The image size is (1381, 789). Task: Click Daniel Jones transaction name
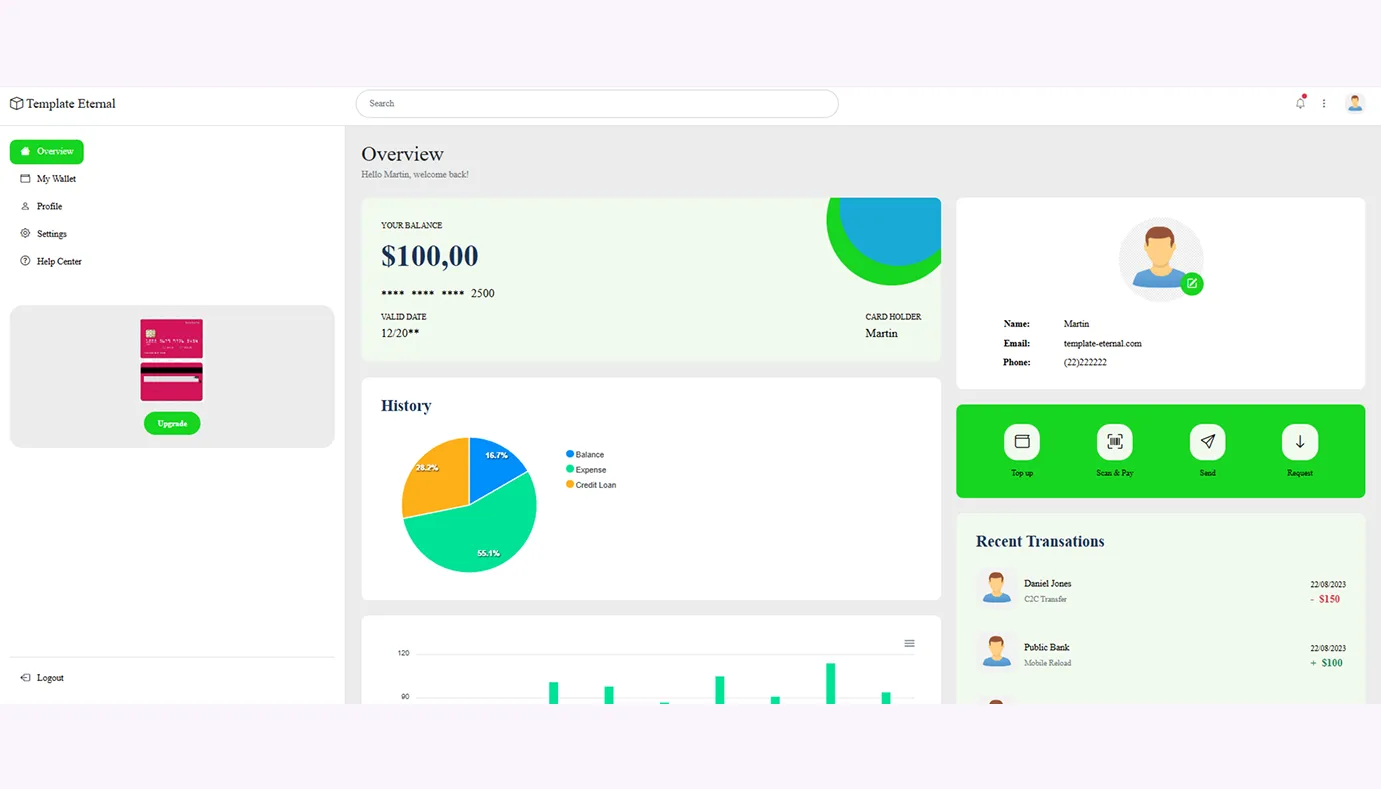pyautogui.click(x=1047, y=584)
